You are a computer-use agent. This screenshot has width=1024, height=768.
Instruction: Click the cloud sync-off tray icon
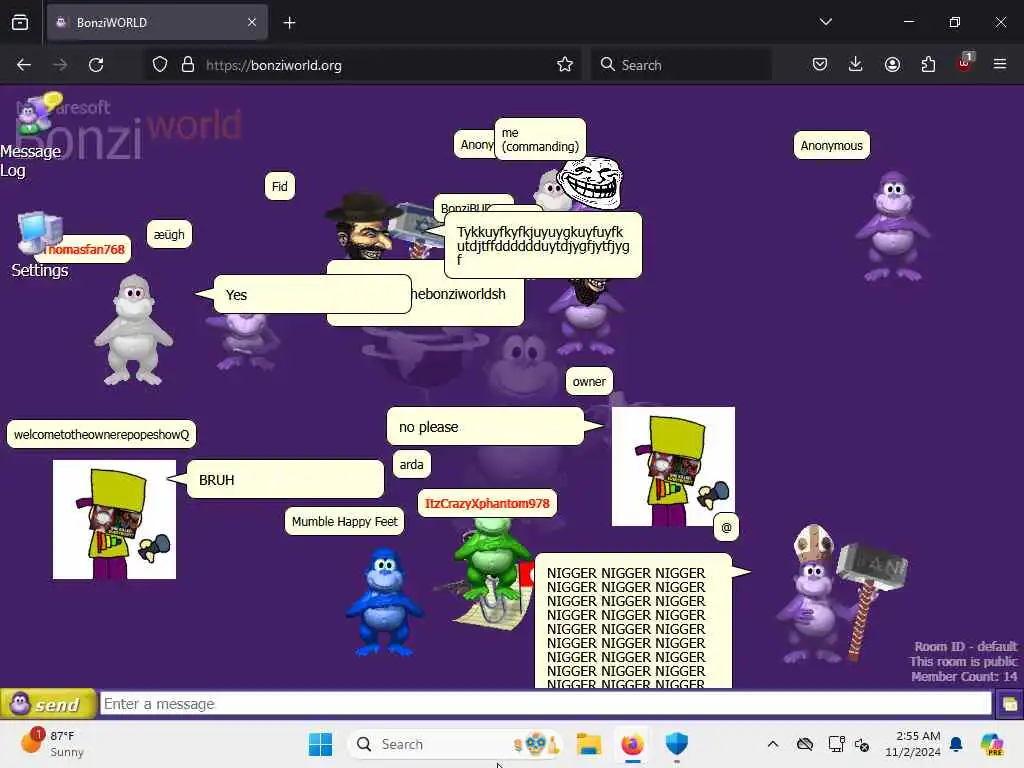pos(805,744)
